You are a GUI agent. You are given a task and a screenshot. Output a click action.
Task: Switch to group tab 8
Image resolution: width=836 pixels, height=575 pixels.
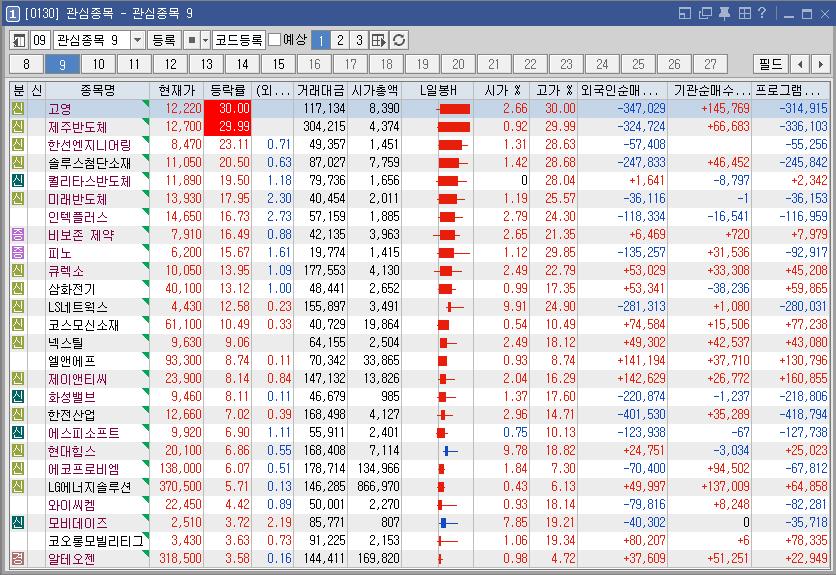pos(26,64)
